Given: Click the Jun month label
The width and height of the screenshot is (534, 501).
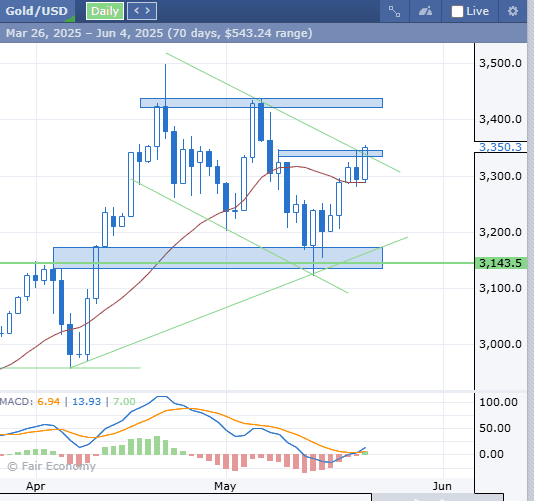Looking at the screenshot, I should click(x=442, y=486).
